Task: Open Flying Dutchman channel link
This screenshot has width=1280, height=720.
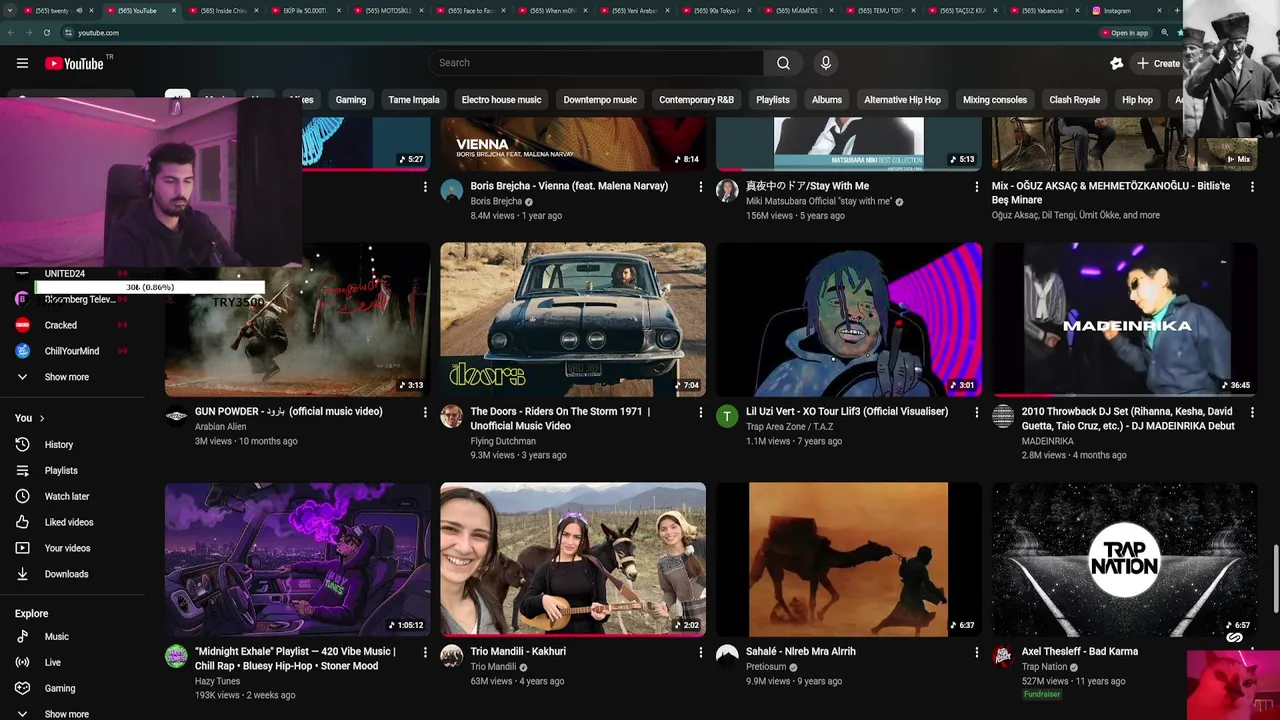Action: pos(503,441)
